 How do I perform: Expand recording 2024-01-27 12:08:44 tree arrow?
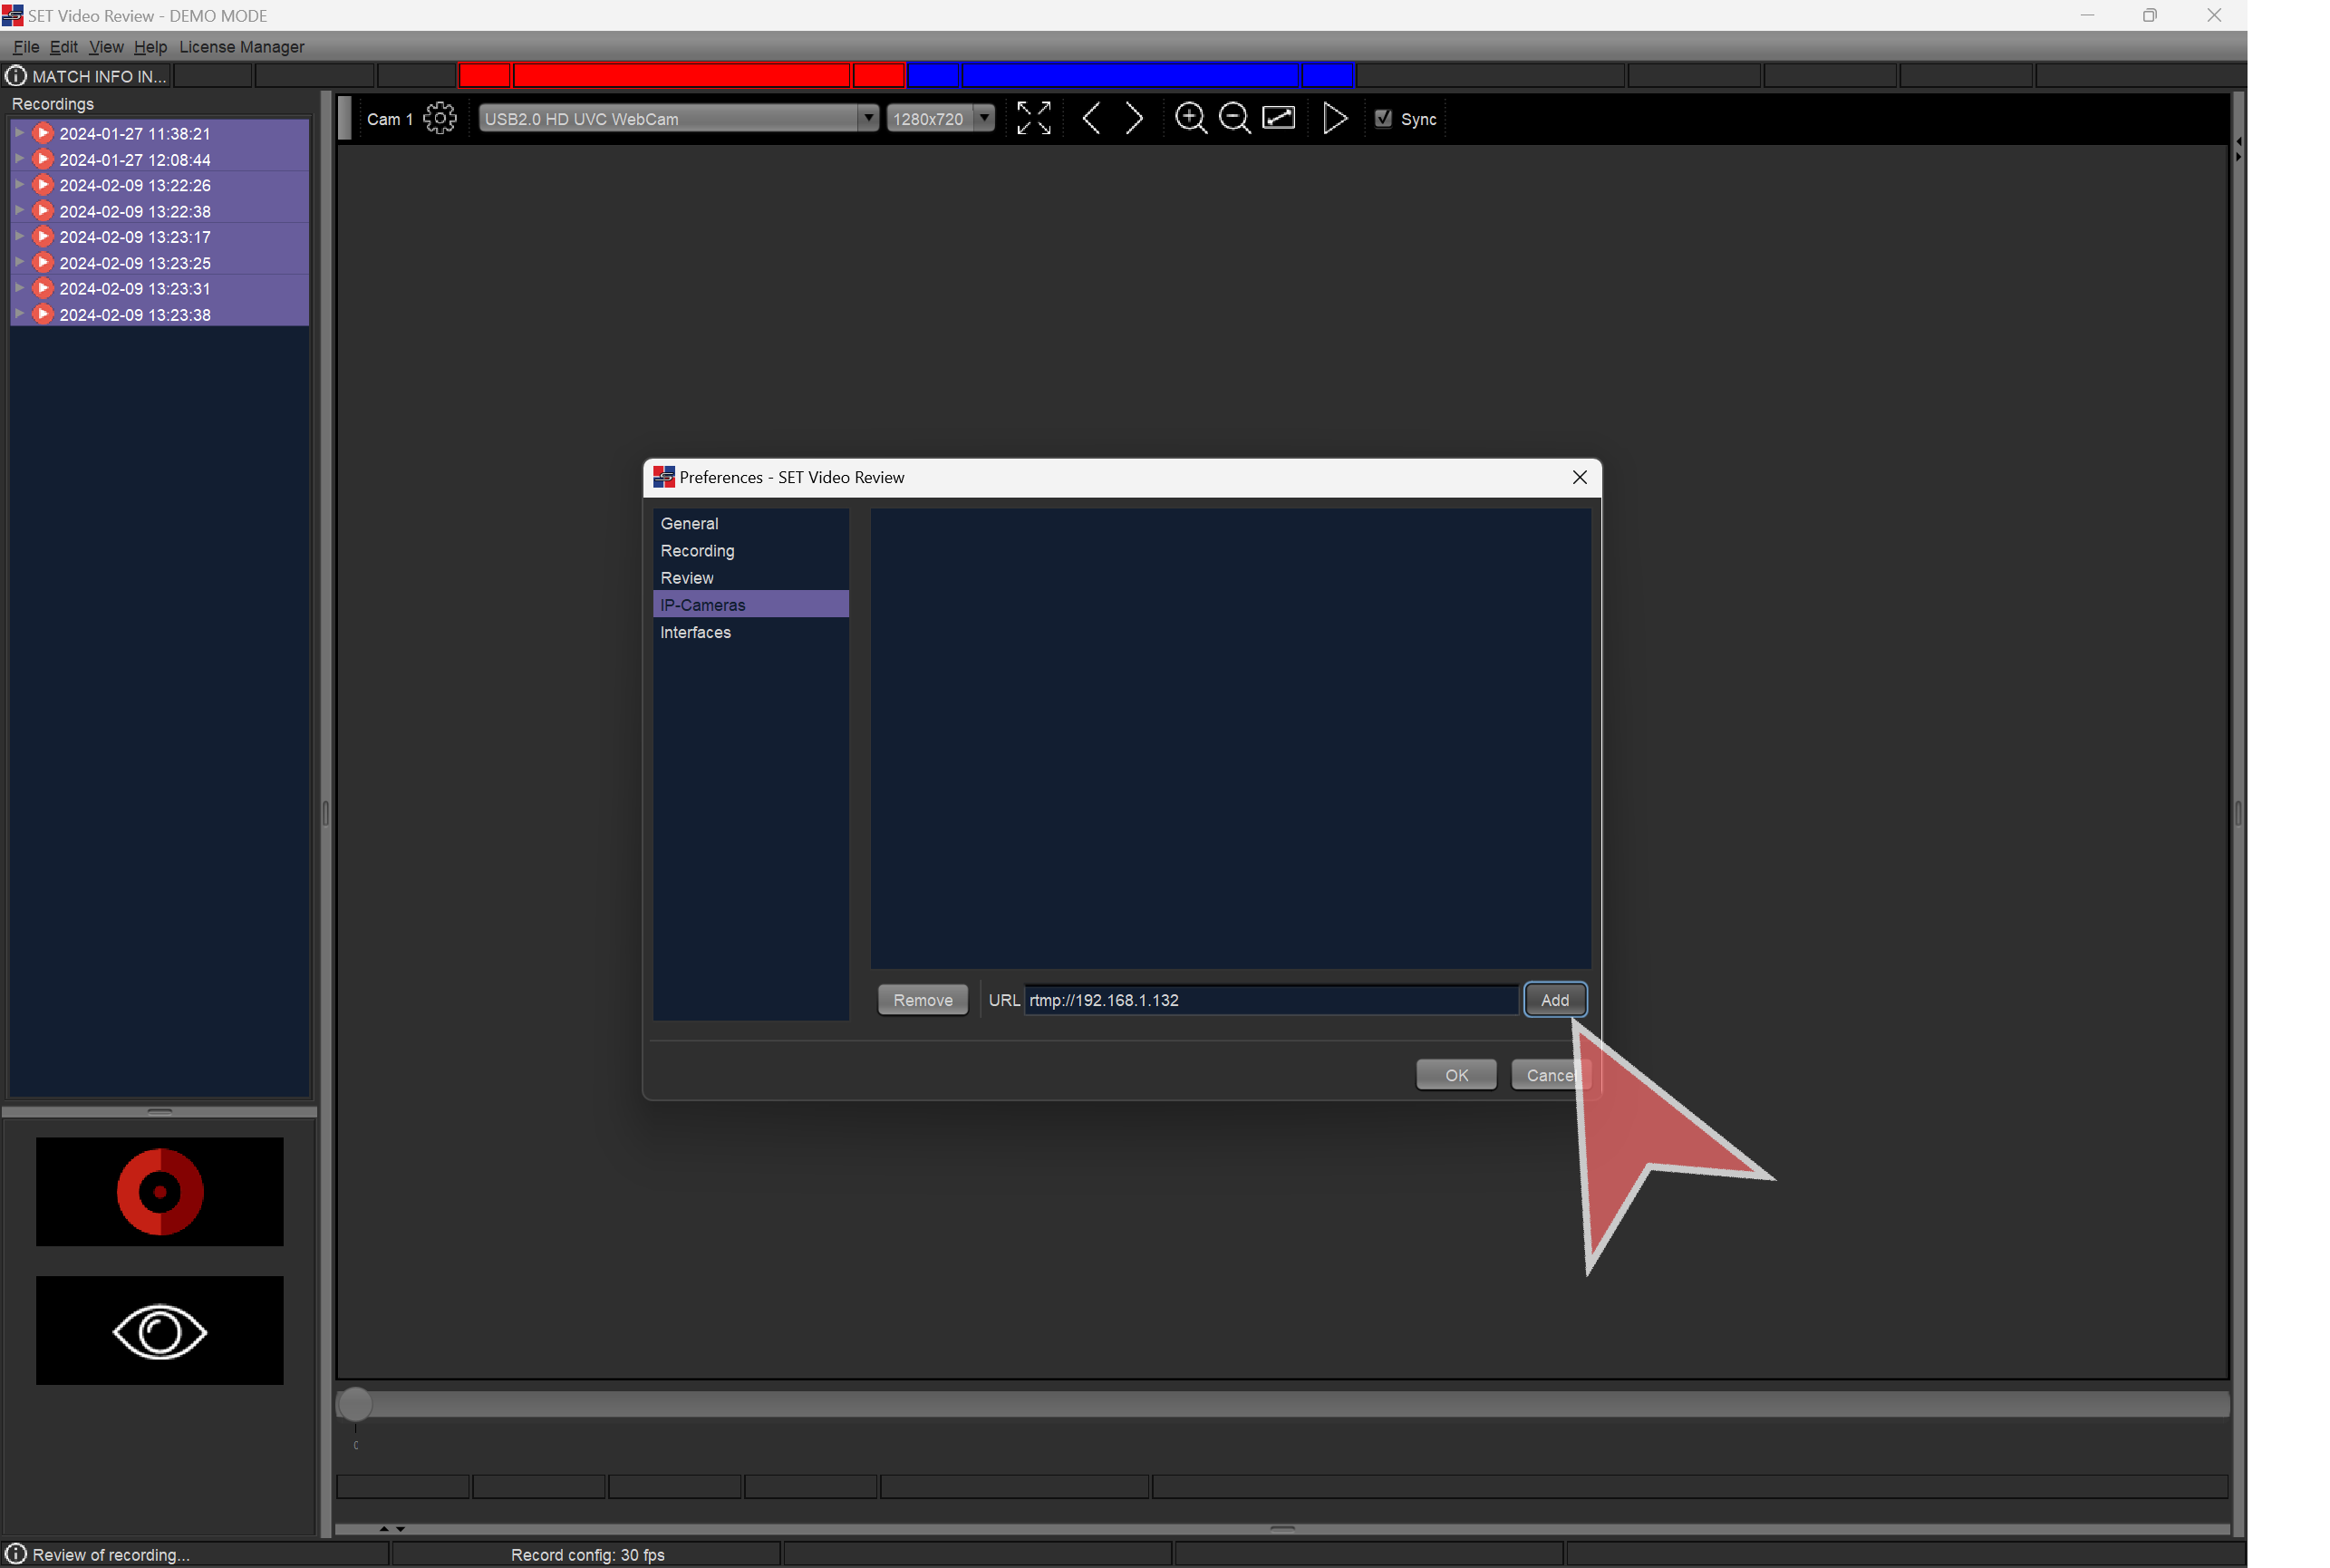19,158
